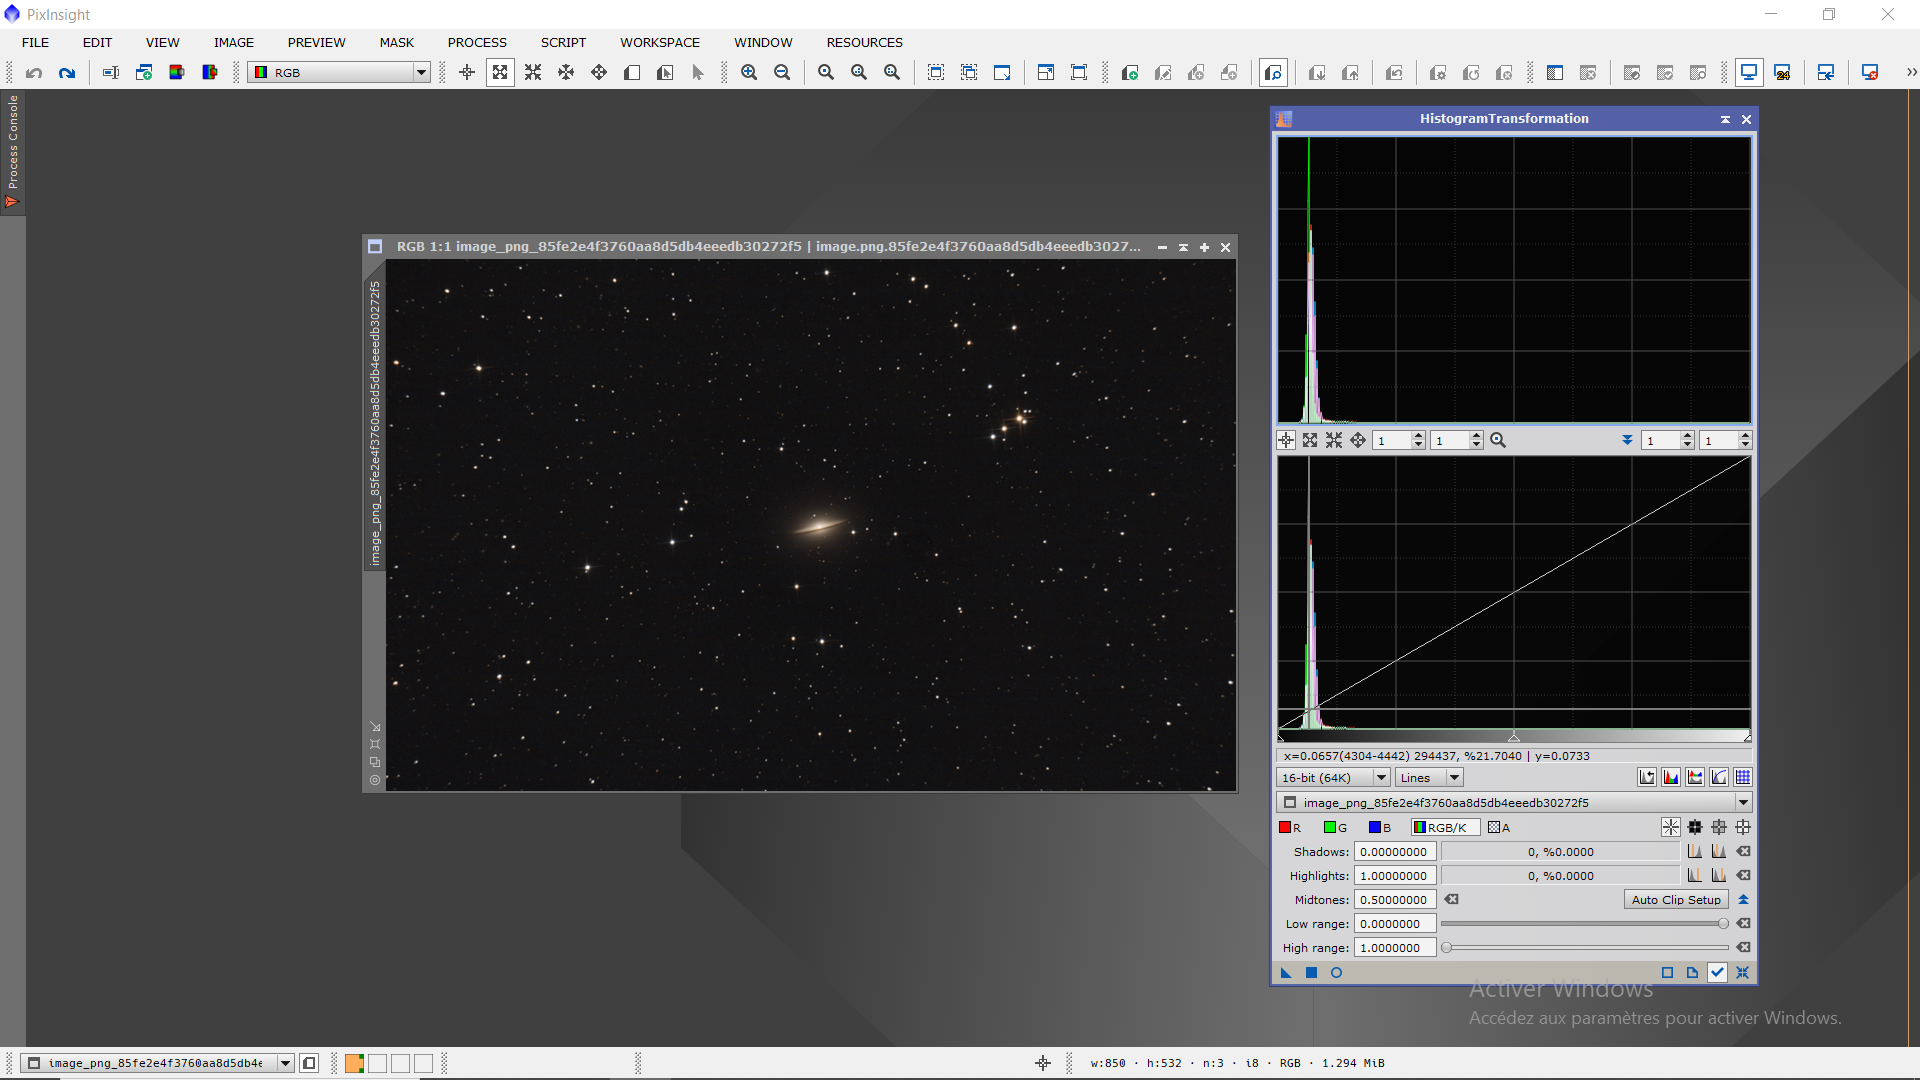Open the SCRIPT menu
Screen dimensions: 1920x1080
click(x=563, y=42)
